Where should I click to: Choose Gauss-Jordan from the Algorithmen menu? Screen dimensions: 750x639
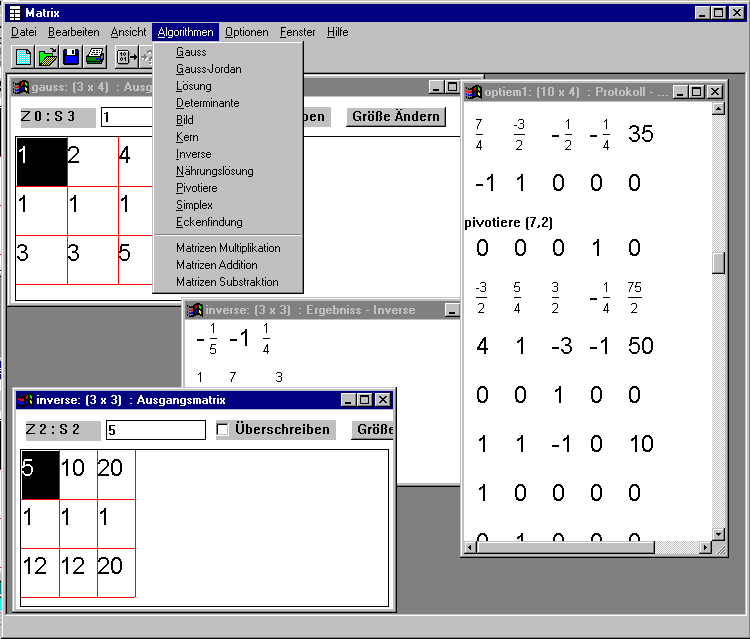(x=208, y=69)
